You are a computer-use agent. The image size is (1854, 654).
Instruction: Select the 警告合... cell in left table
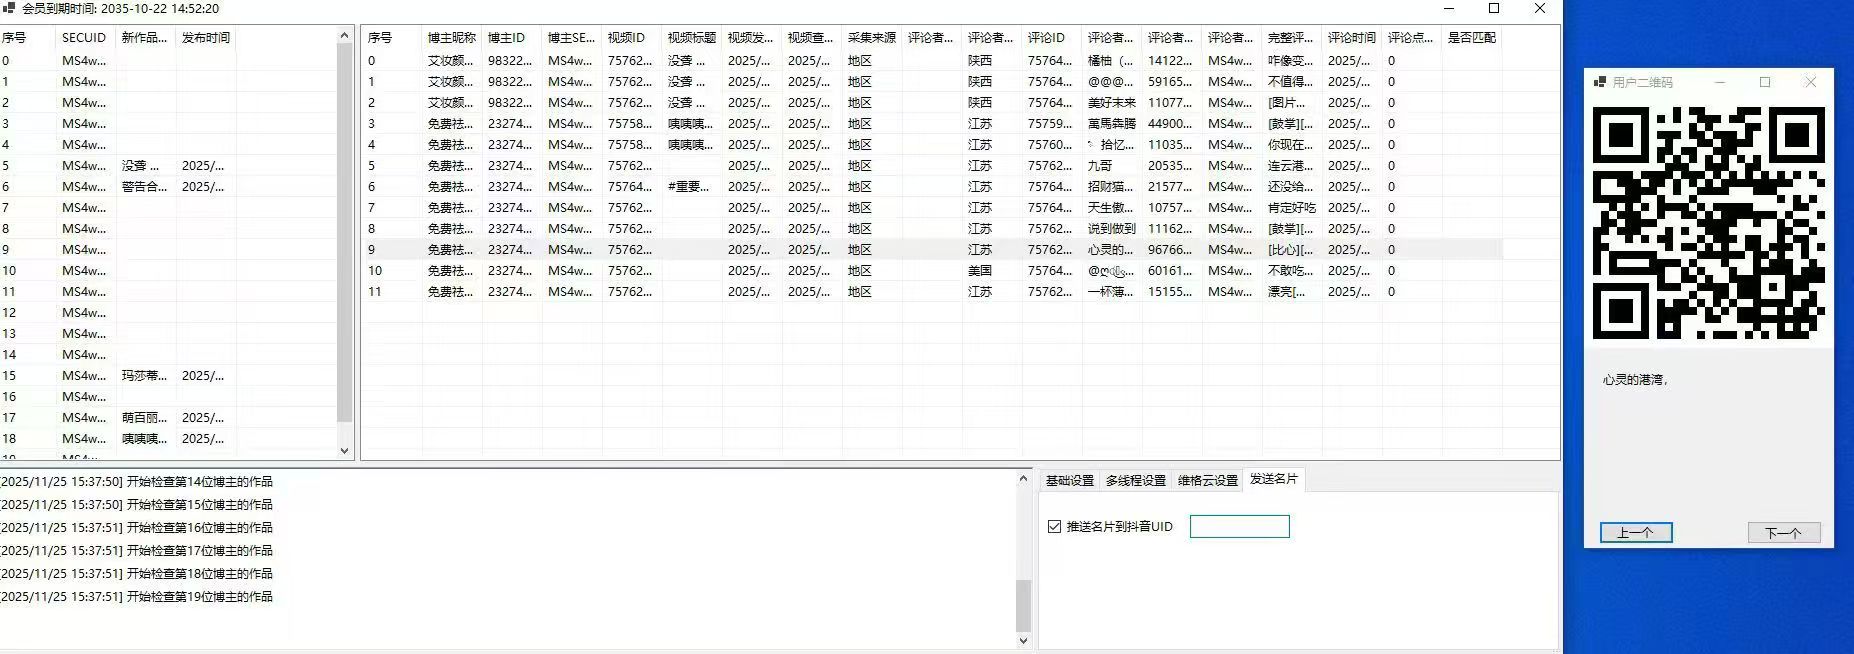pyautogui.click(x=146, y=187)
